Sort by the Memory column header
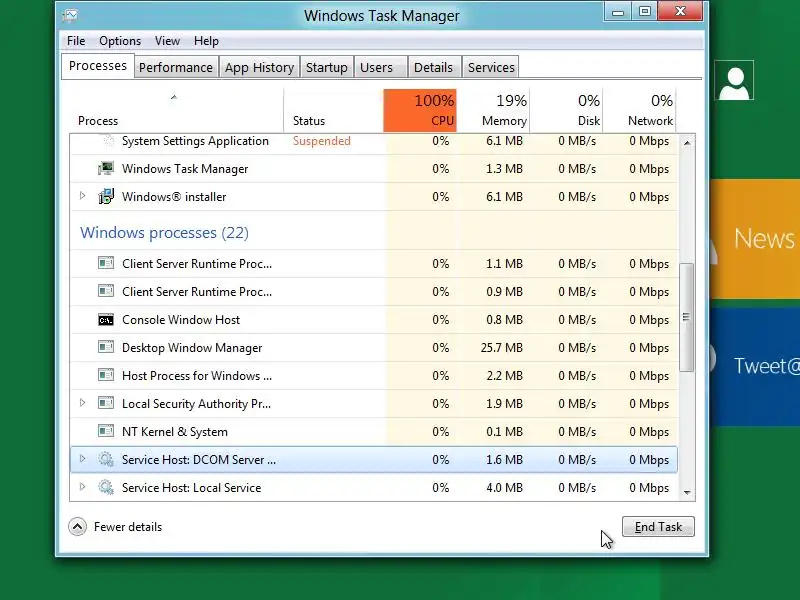This screenshot has height=600, width=800. pyautogui.click(x=493, y=110)
